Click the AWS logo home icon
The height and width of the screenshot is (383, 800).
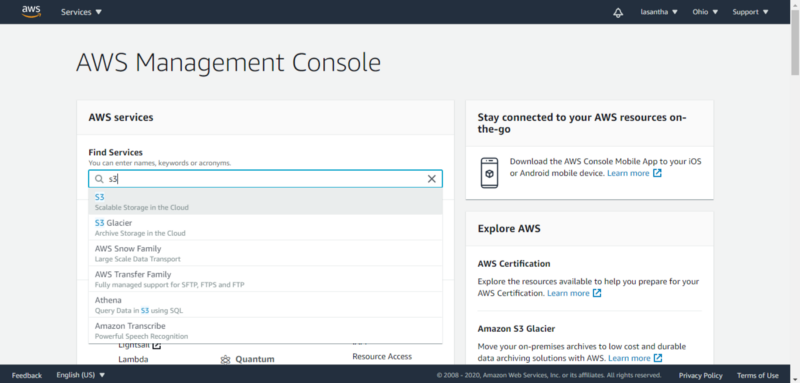point(31,11)
